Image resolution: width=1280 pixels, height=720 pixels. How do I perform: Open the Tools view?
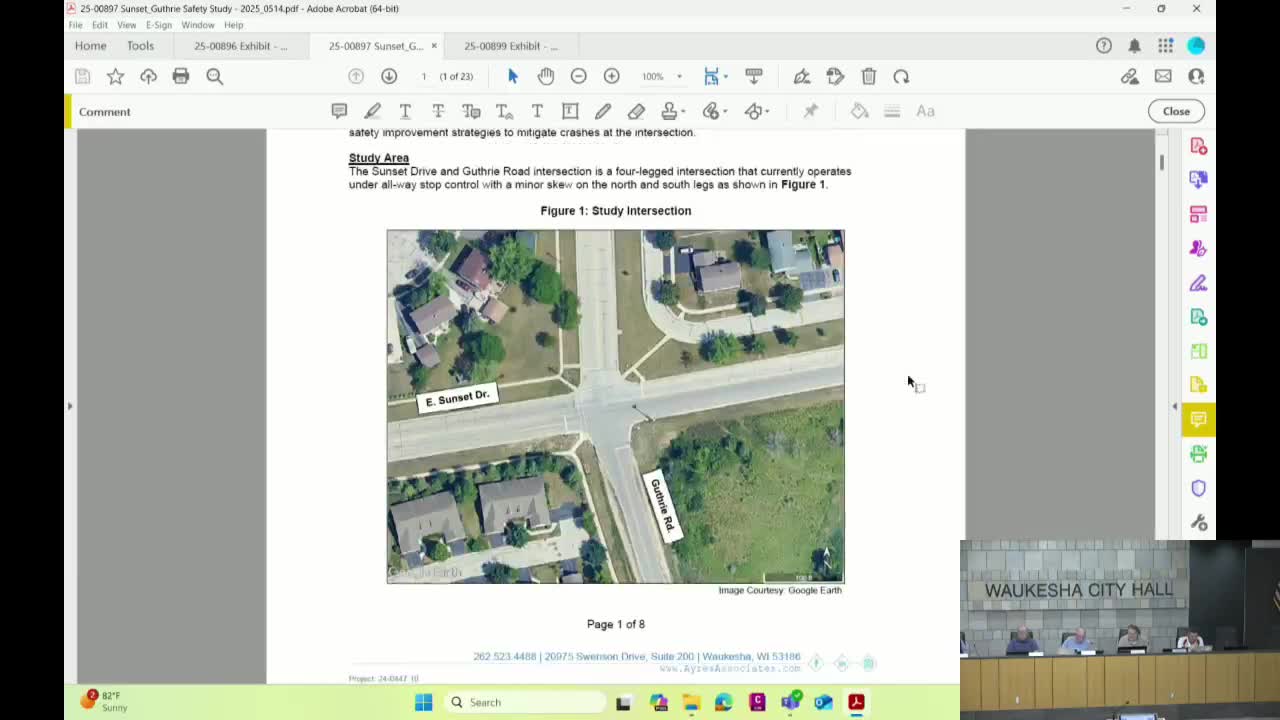[140, 46]
